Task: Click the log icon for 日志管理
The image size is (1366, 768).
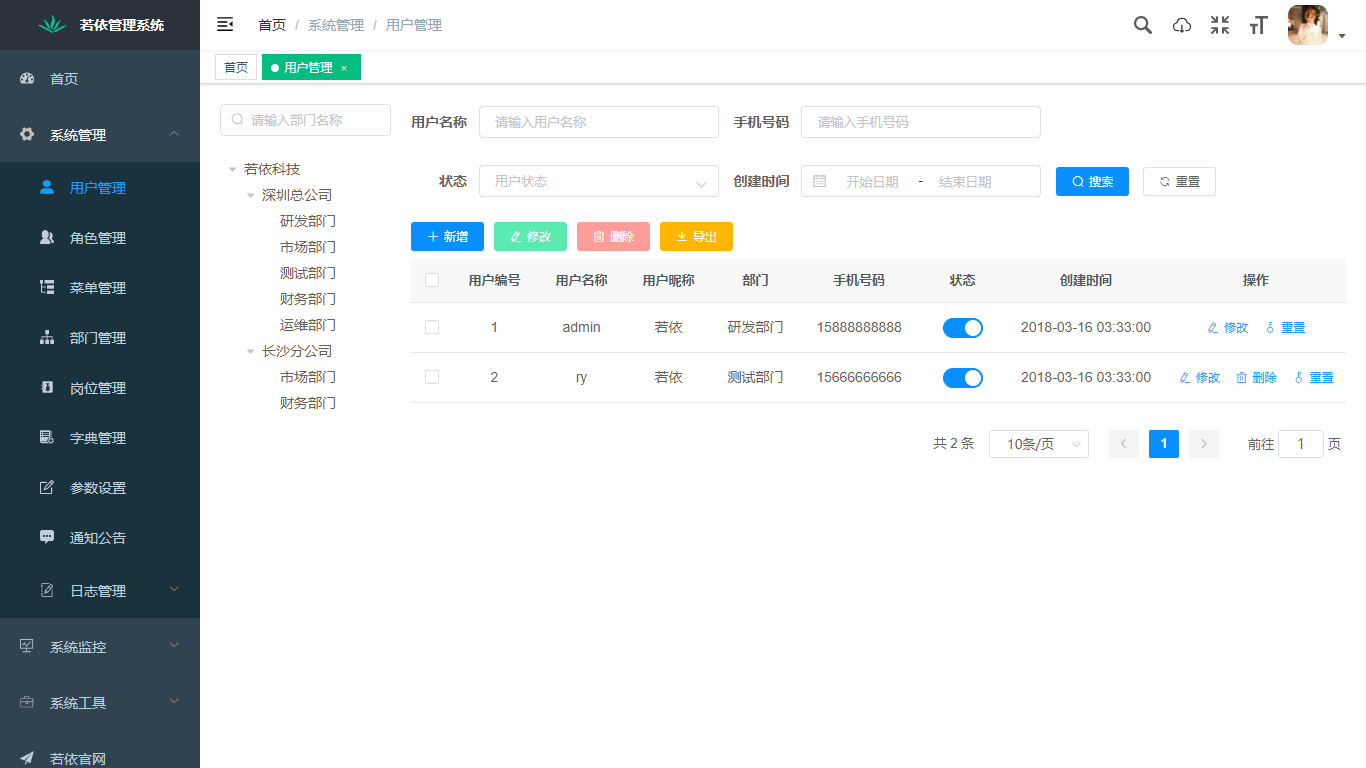Action: tap(47, 590)
